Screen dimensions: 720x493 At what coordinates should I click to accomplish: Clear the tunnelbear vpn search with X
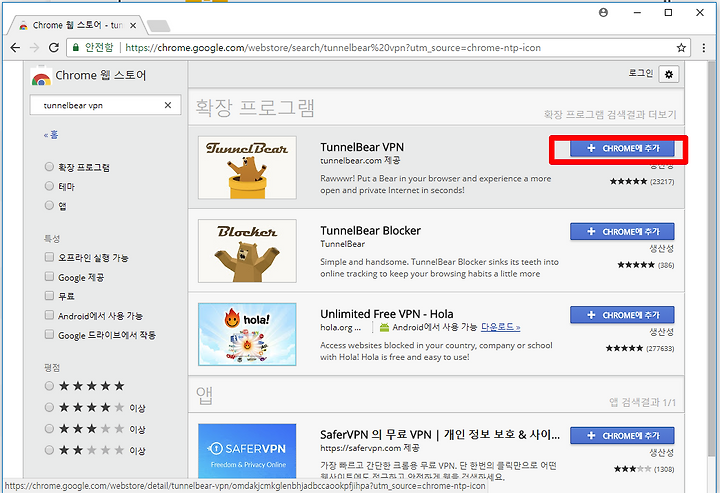click(x=168, y=105)
